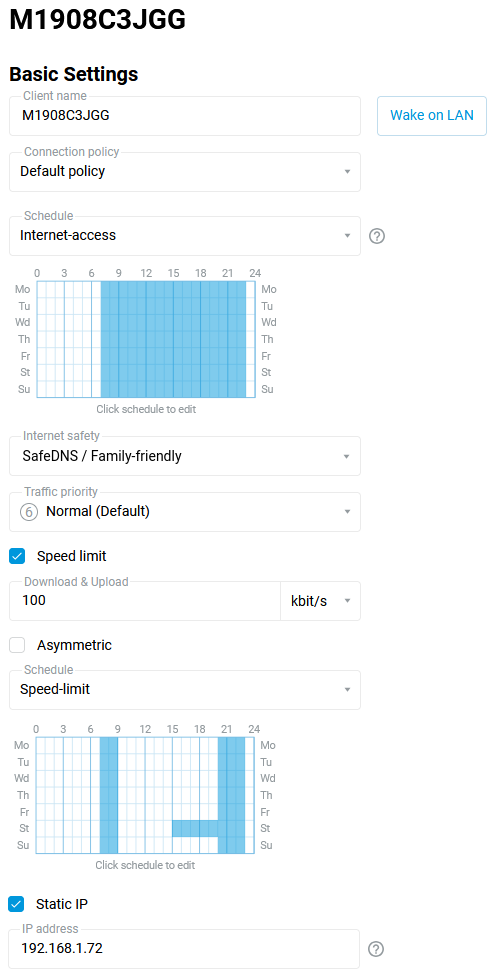
Task: Disable the Speed limit checkbox
Action: tap(17, 556)
